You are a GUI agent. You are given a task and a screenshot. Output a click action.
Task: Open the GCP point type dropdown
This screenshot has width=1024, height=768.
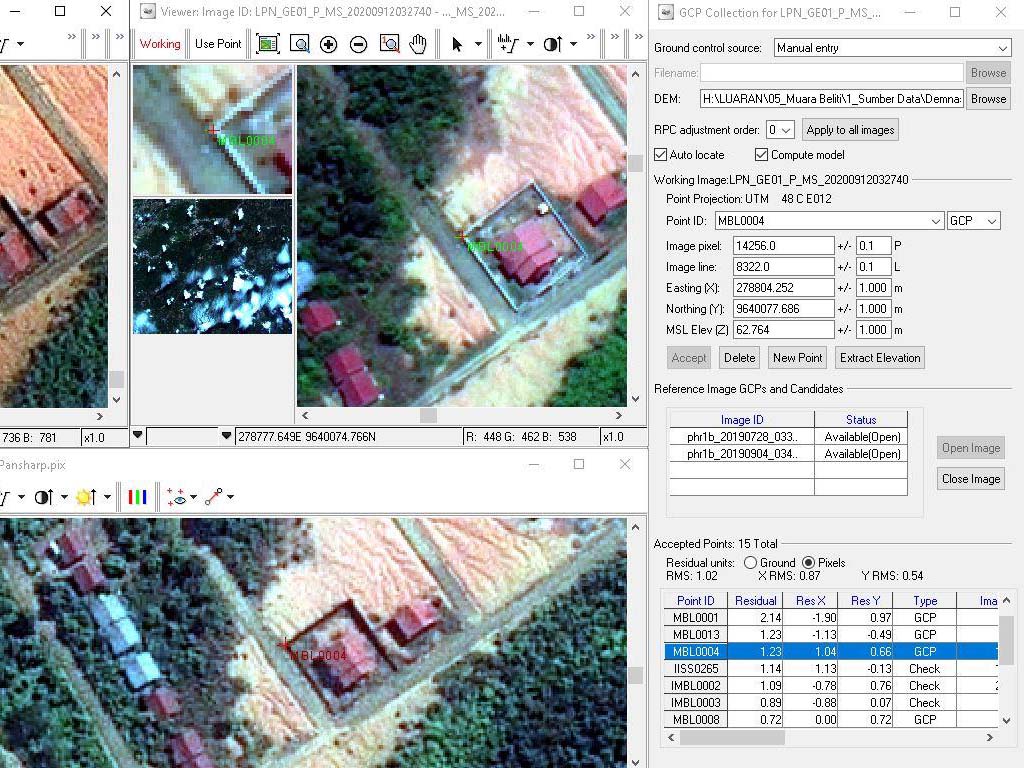pos(973,221)
